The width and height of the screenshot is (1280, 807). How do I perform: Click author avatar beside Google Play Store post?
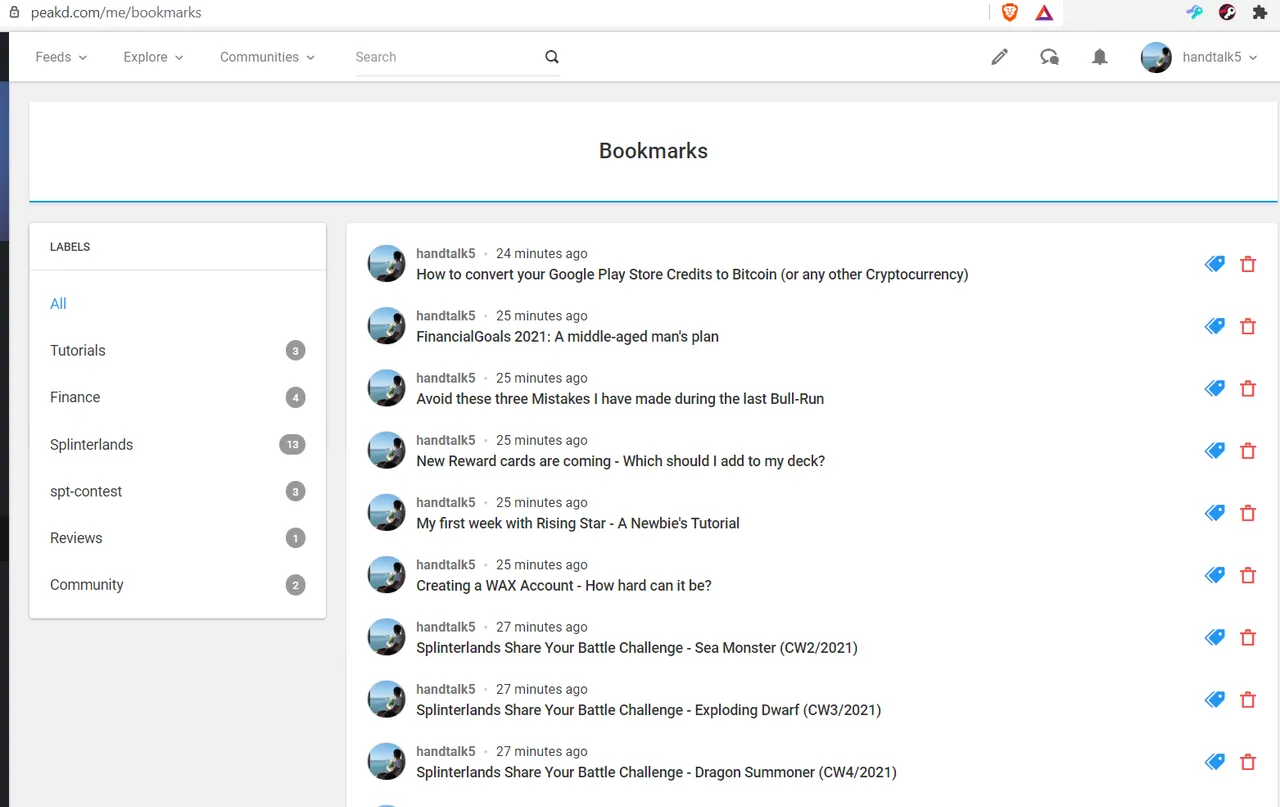[x=386, y=263]
